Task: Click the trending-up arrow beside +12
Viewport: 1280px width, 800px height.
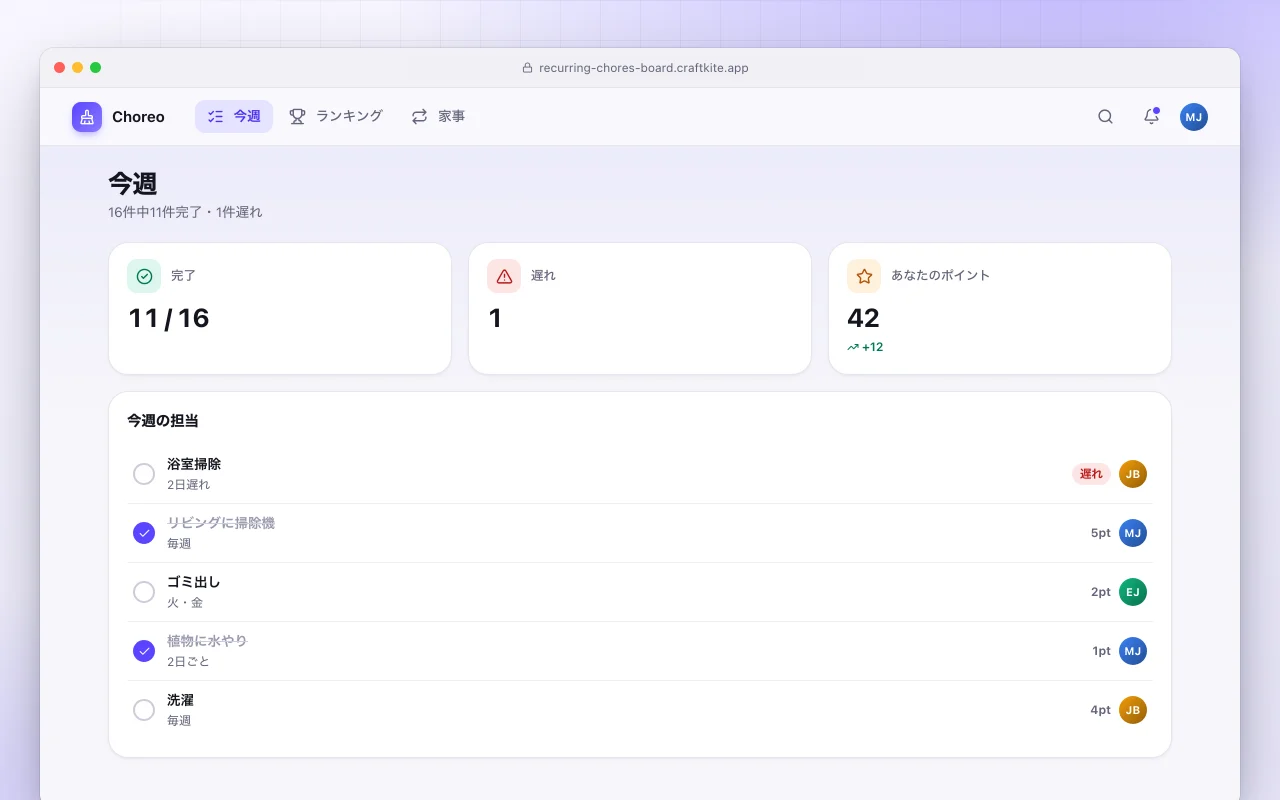Action: [853, 348]
